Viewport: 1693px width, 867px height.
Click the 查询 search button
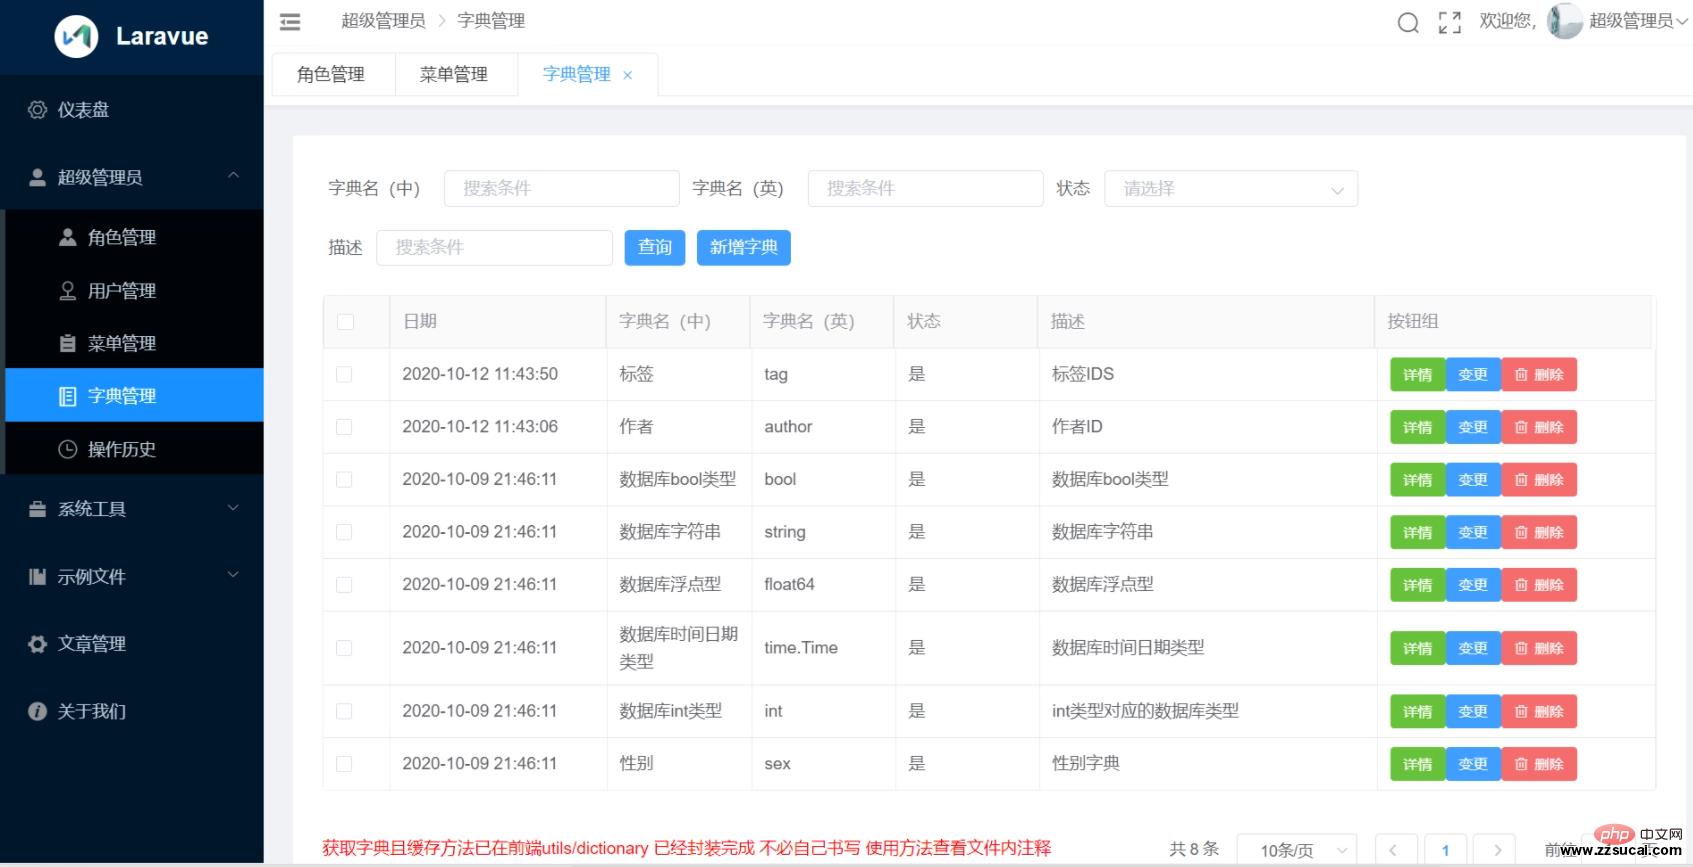[x=655, y=248]
